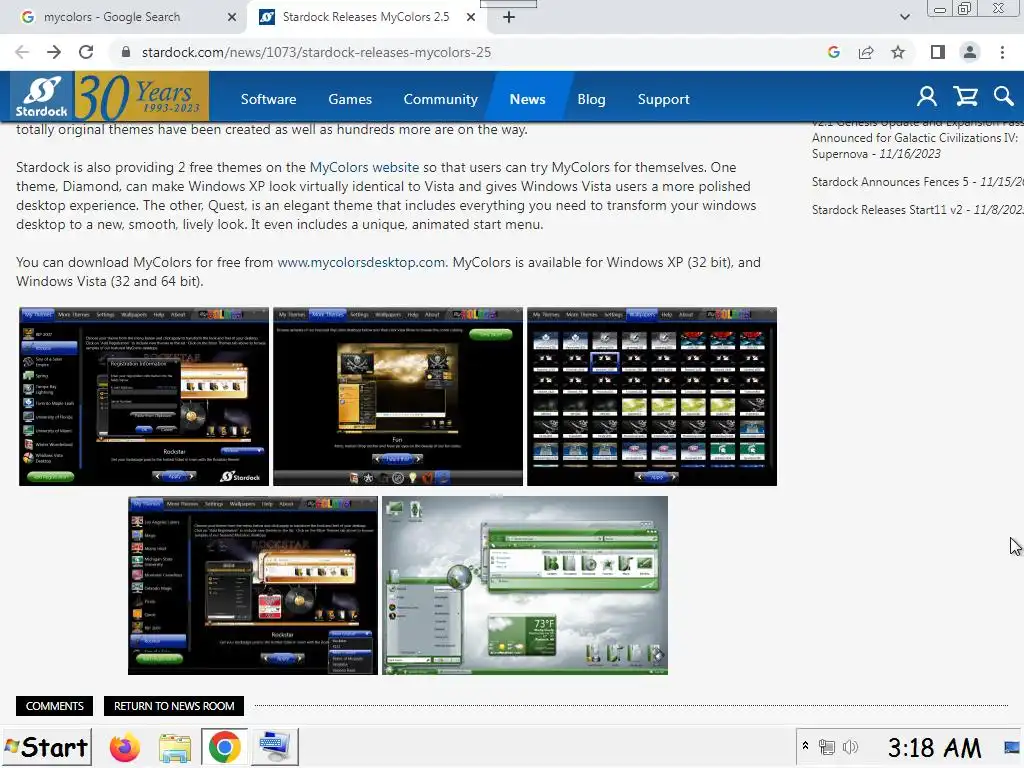Open the registration dialog screenshot thumbnail

[144, 396]
